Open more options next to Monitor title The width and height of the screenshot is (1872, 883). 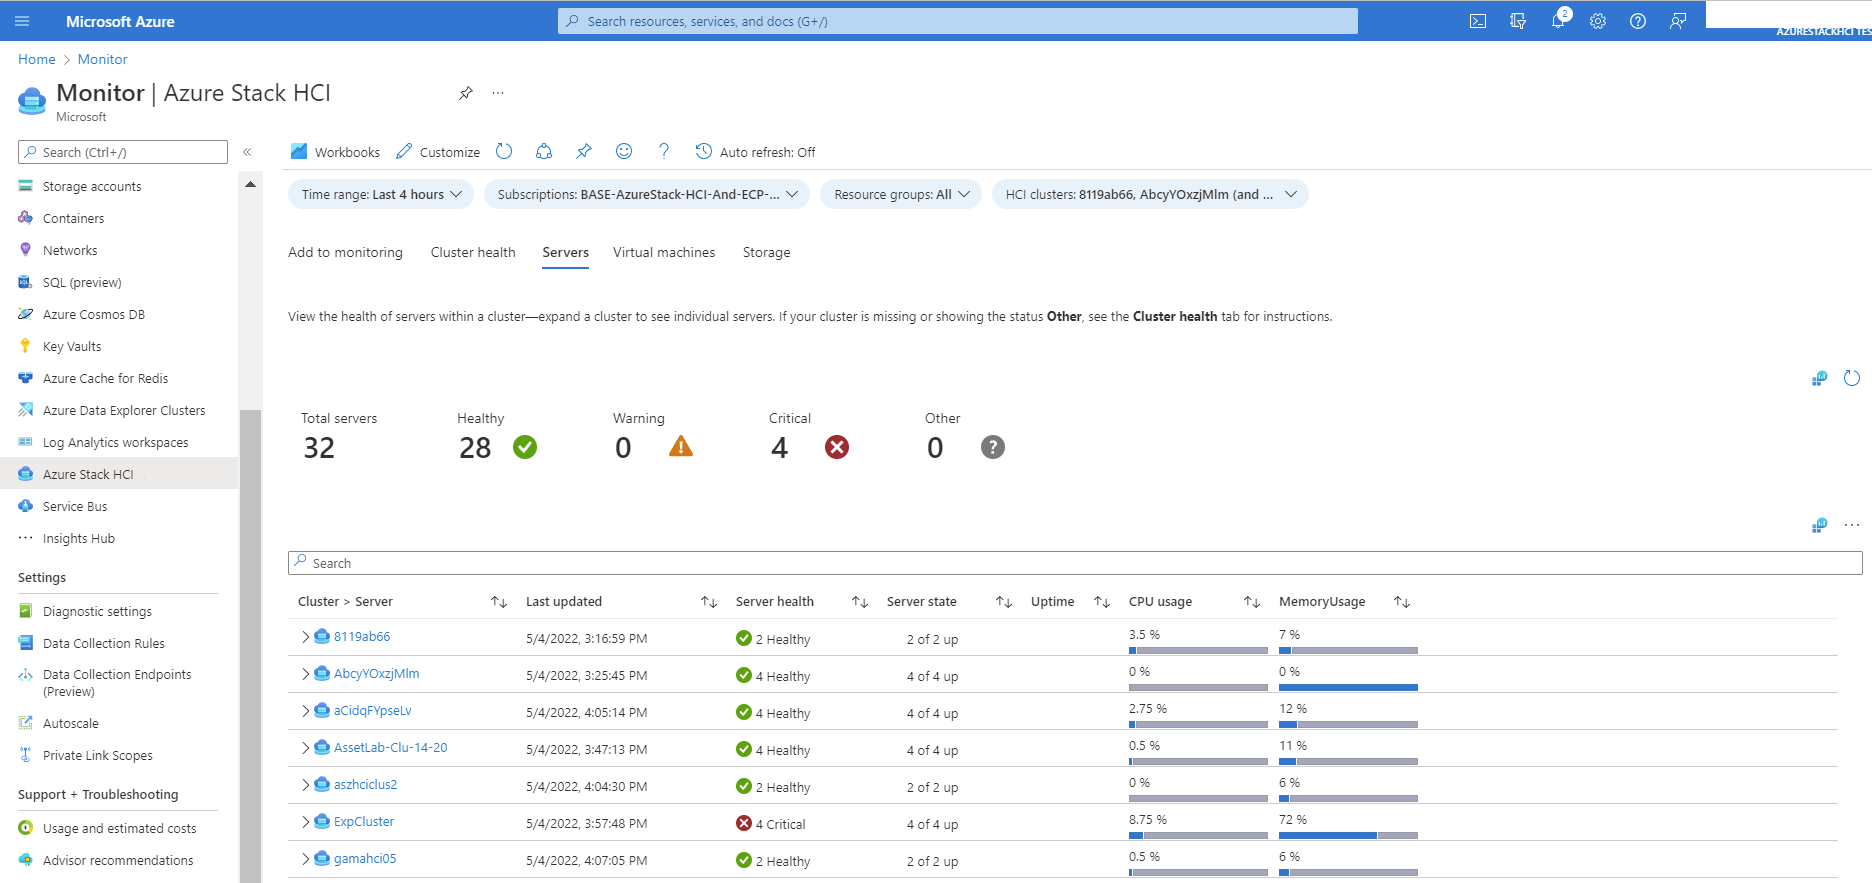point(498,93)
